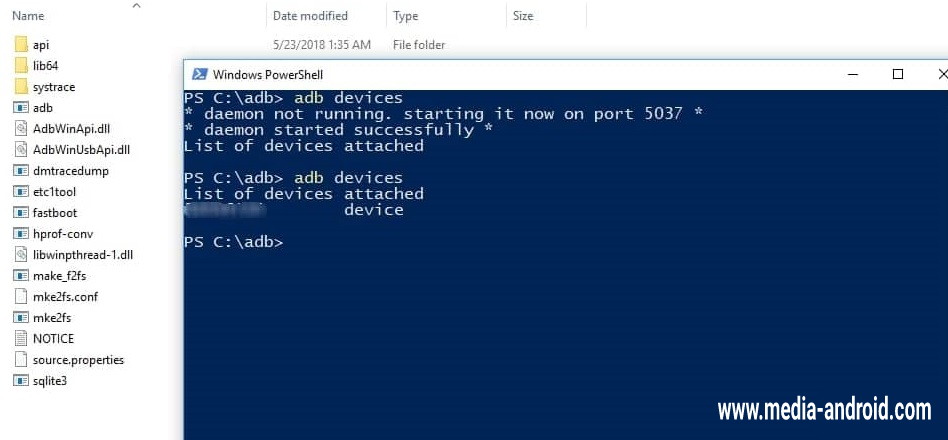Click the AdbWinApi.dll file icon
This screenshot has height=440, width=948.
(21, 129)
